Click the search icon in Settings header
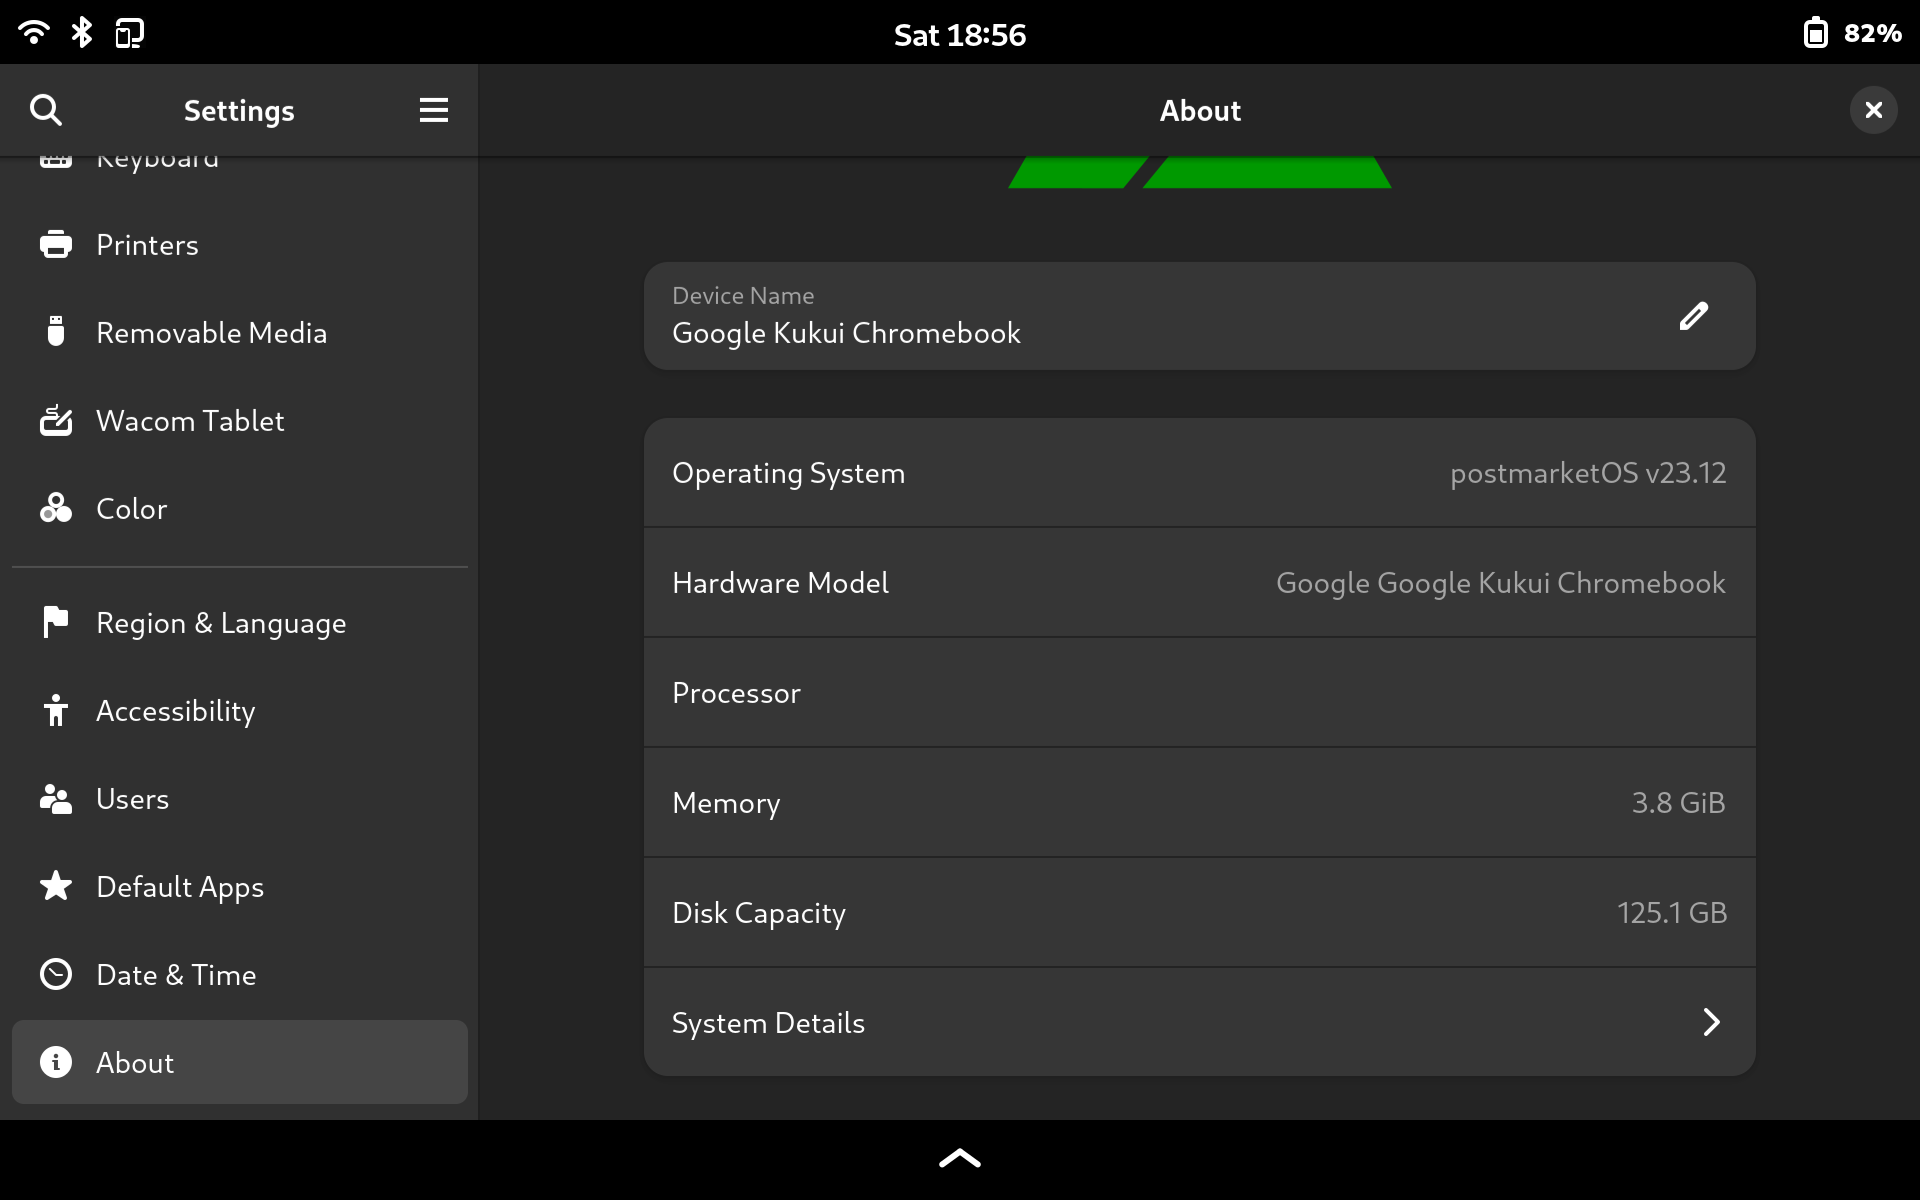 (46, 110)
